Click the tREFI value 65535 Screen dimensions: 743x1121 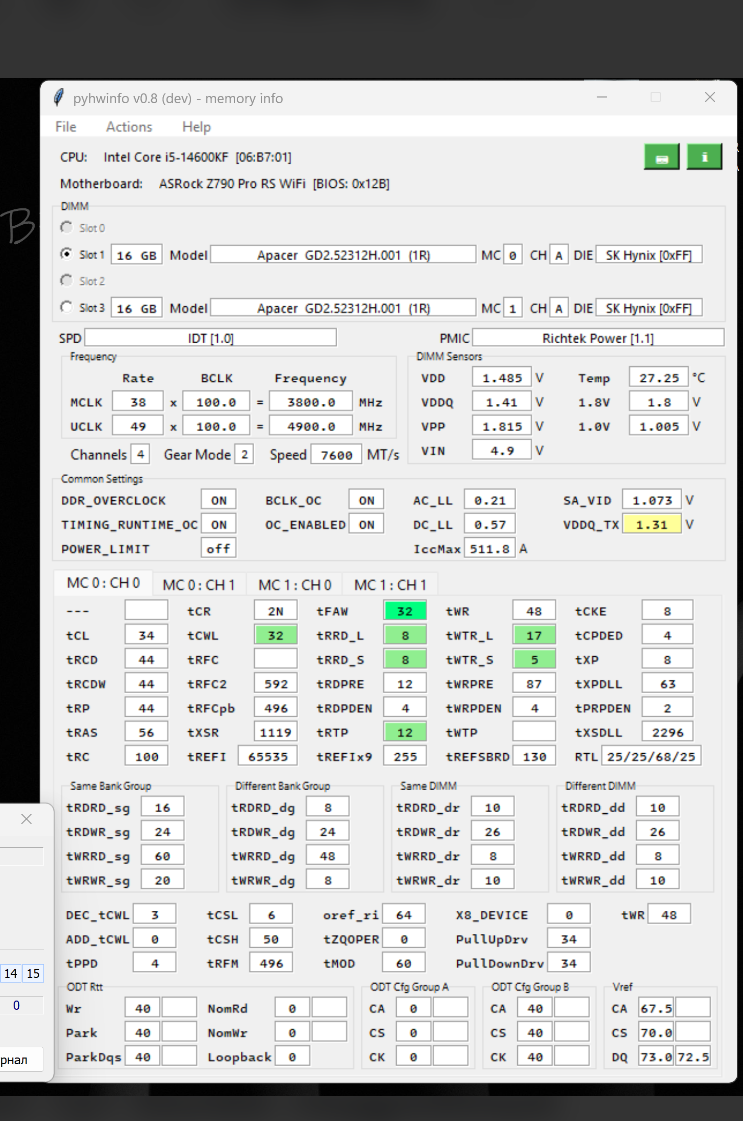click(267, 757)
